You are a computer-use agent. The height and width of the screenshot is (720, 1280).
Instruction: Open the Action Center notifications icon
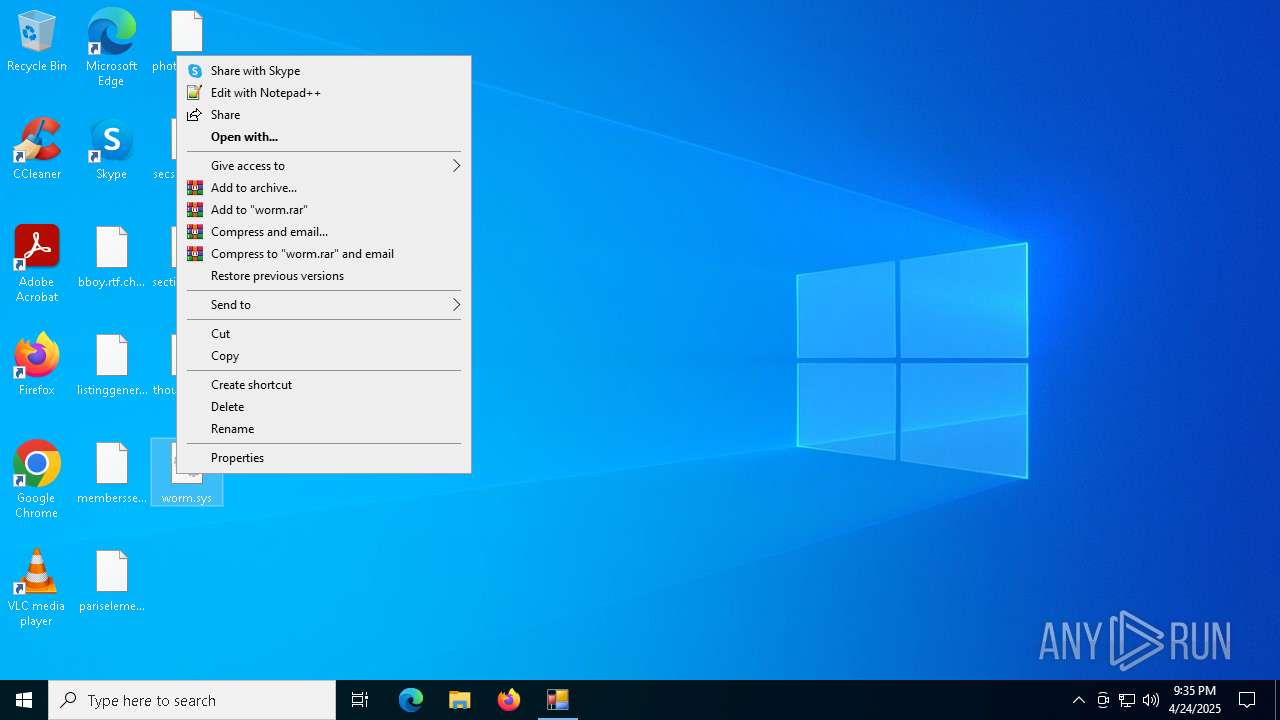(x=1247, y=700)
